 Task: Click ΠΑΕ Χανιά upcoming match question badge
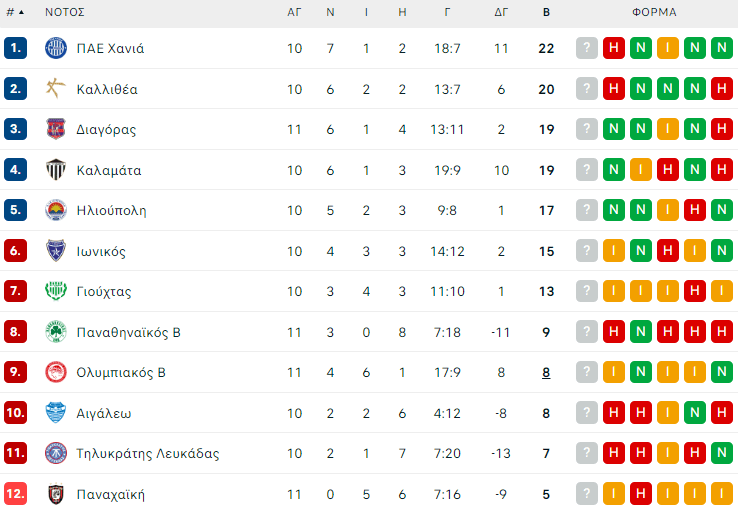point(587,48)
